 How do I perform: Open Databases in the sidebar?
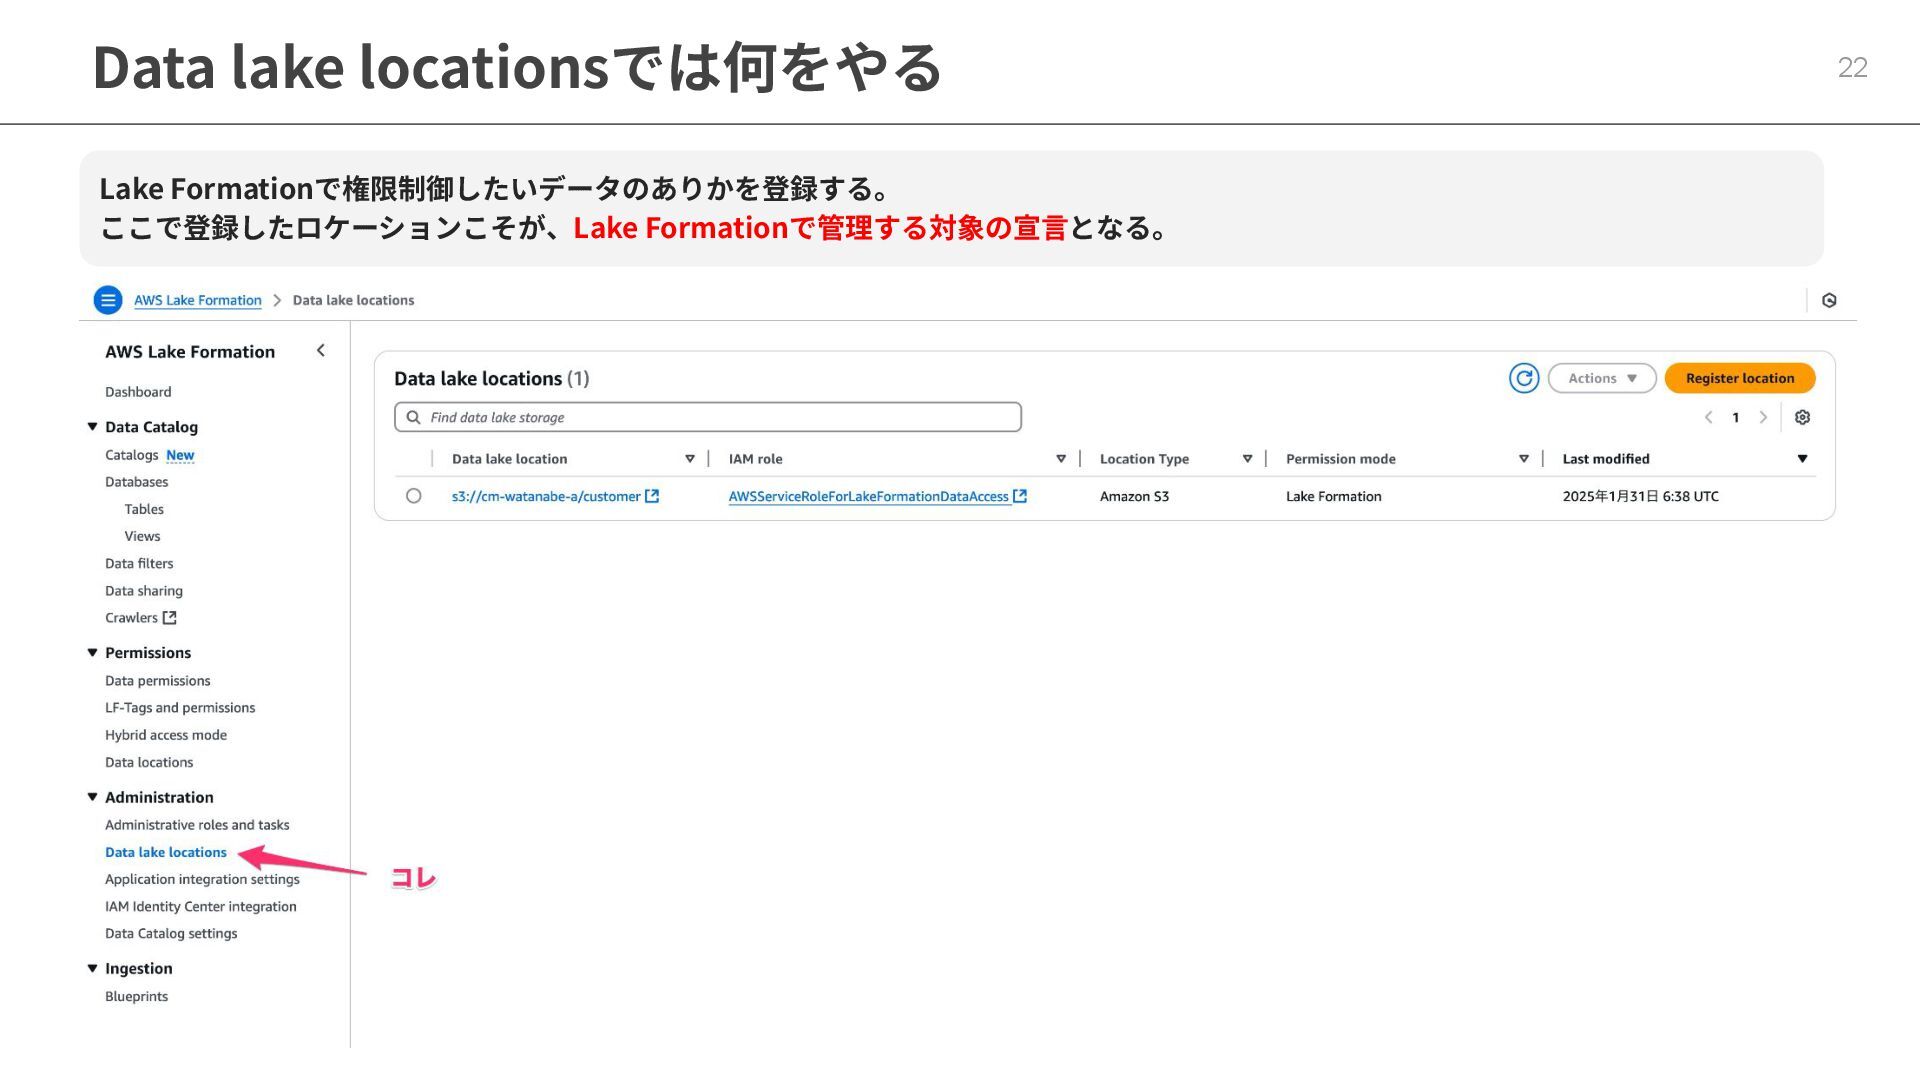(137, 482)
